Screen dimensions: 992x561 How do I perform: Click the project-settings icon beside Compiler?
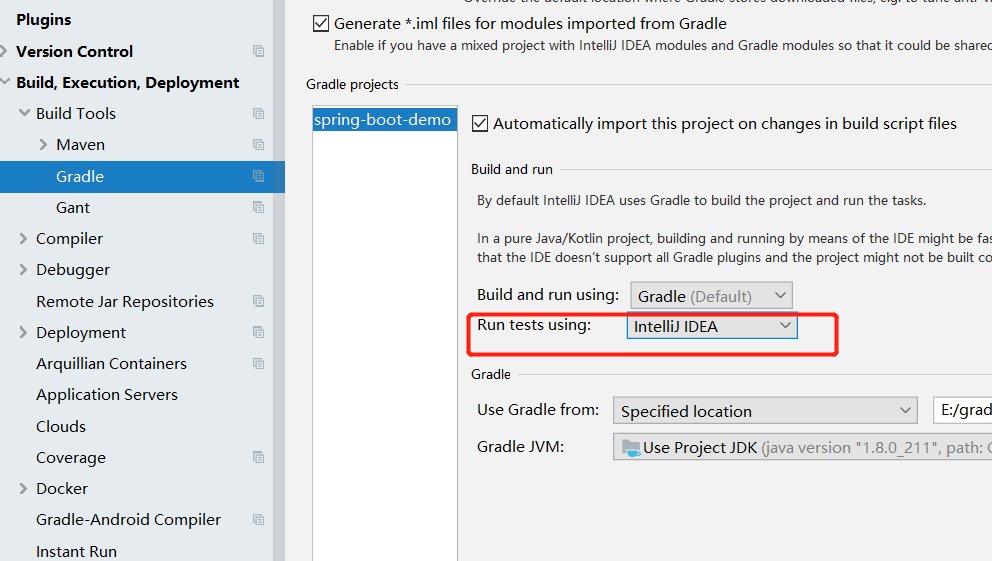(258, 238)
